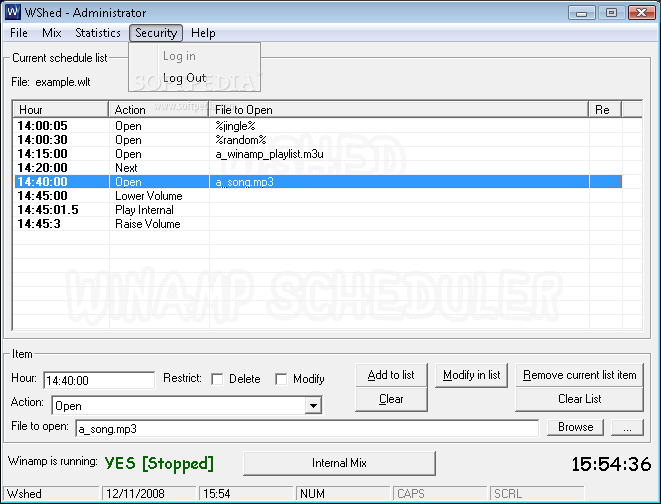Close the WShed window
Image resolution: width=661 pixels, height=504 pixels.
[641, 13]
